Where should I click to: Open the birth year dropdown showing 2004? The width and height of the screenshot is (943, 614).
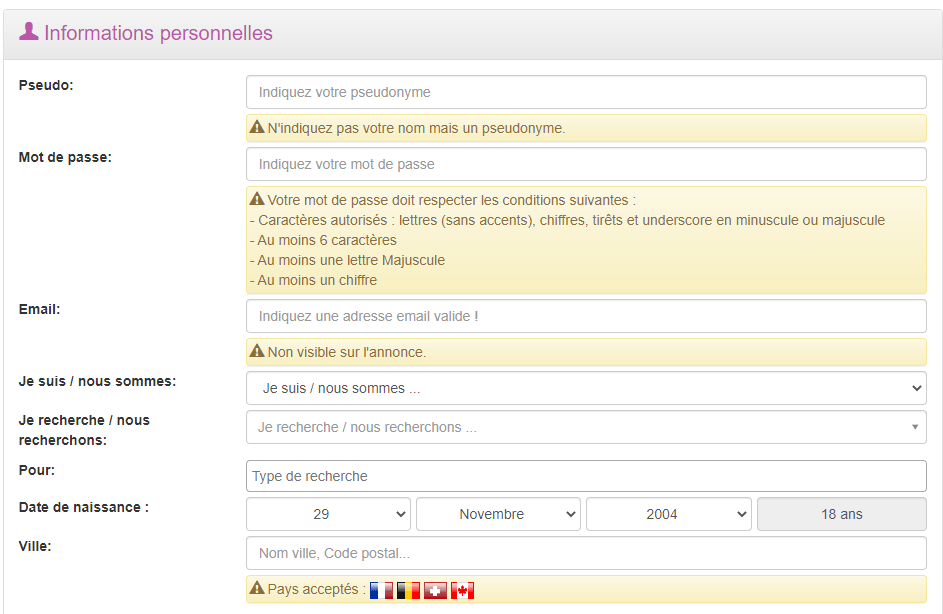[x=669, y=514]
